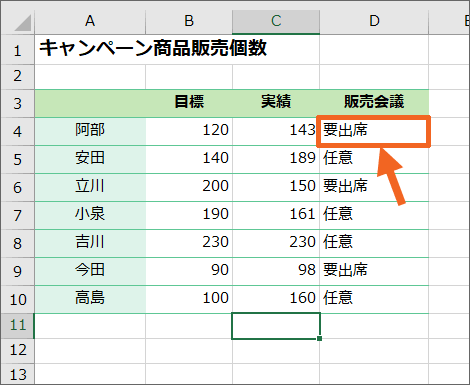Select 要出席 cell in 阿部 row
This screenshot has width=470, height=385.
coord(374,131)
